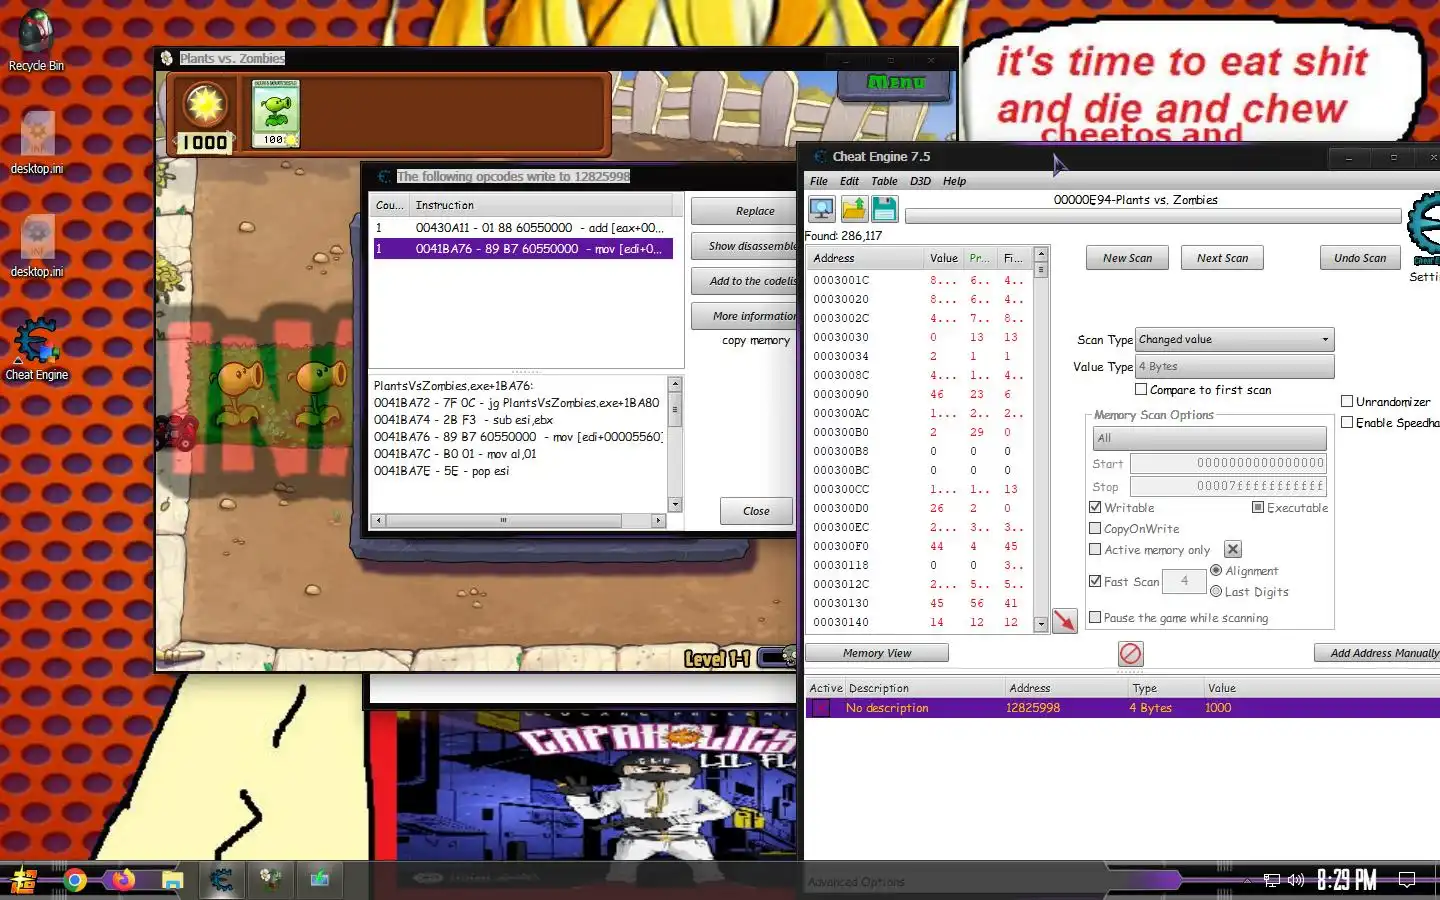Viewport: 1440px width, 900px height.
Task: Click the address list scroll-down arrow
Action: [x=1041, y=624]
